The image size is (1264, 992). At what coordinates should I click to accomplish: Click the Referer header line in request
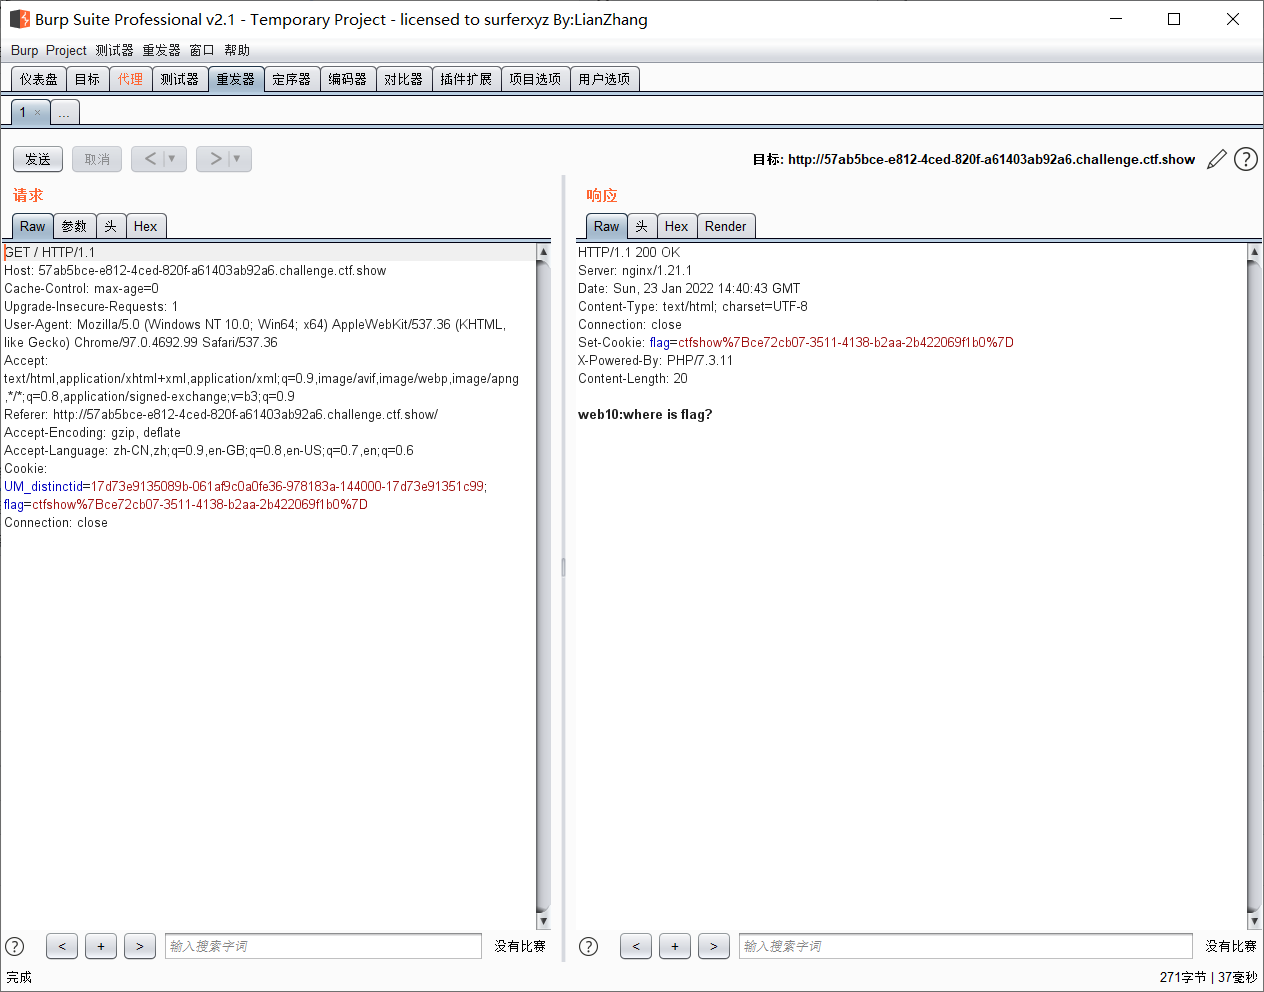coord(221,414)
